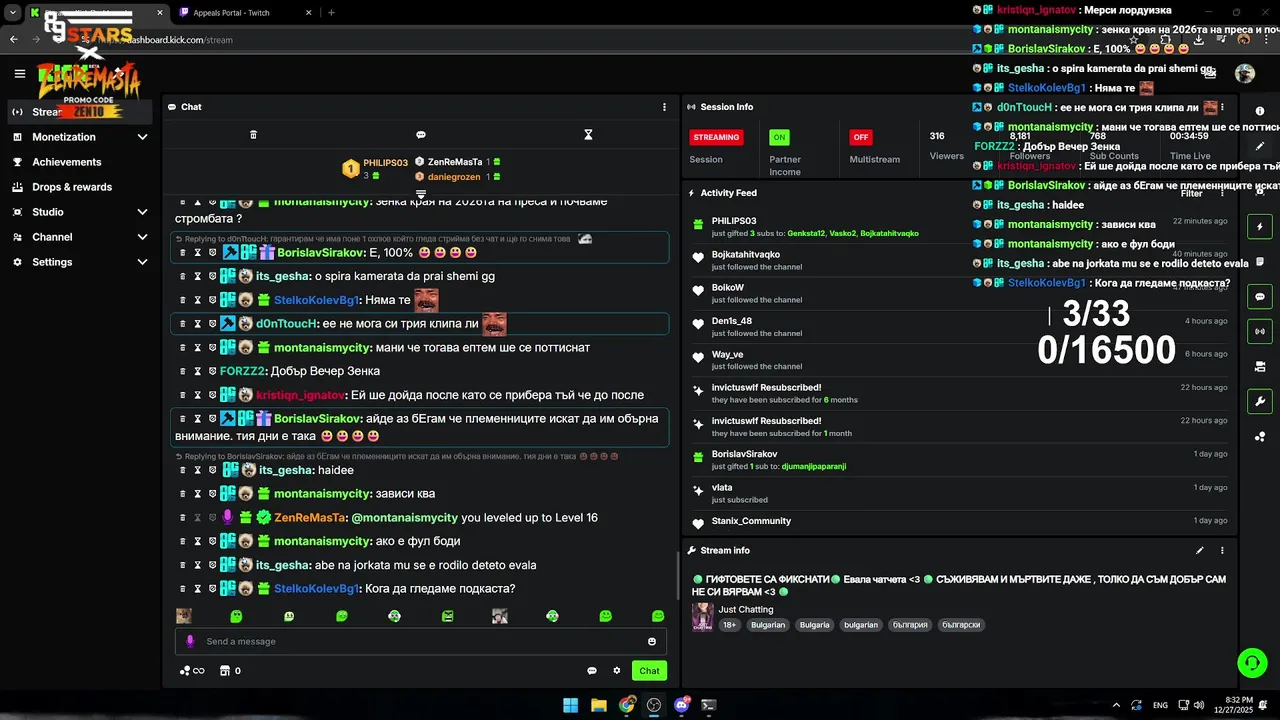The height and width of the screenshot is (720, 1280).
Task: Open the shop icon showing 0
Action: pyautogui.click(x=231, y=671)
